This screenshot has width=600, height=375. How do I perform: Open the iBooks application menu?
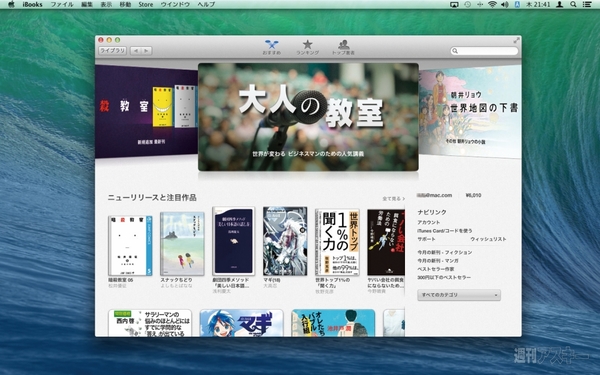(32, 4)
